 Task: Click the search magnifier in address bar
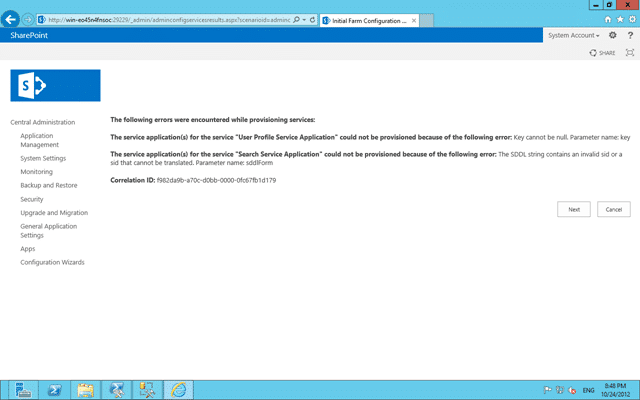tap(296, 20)
